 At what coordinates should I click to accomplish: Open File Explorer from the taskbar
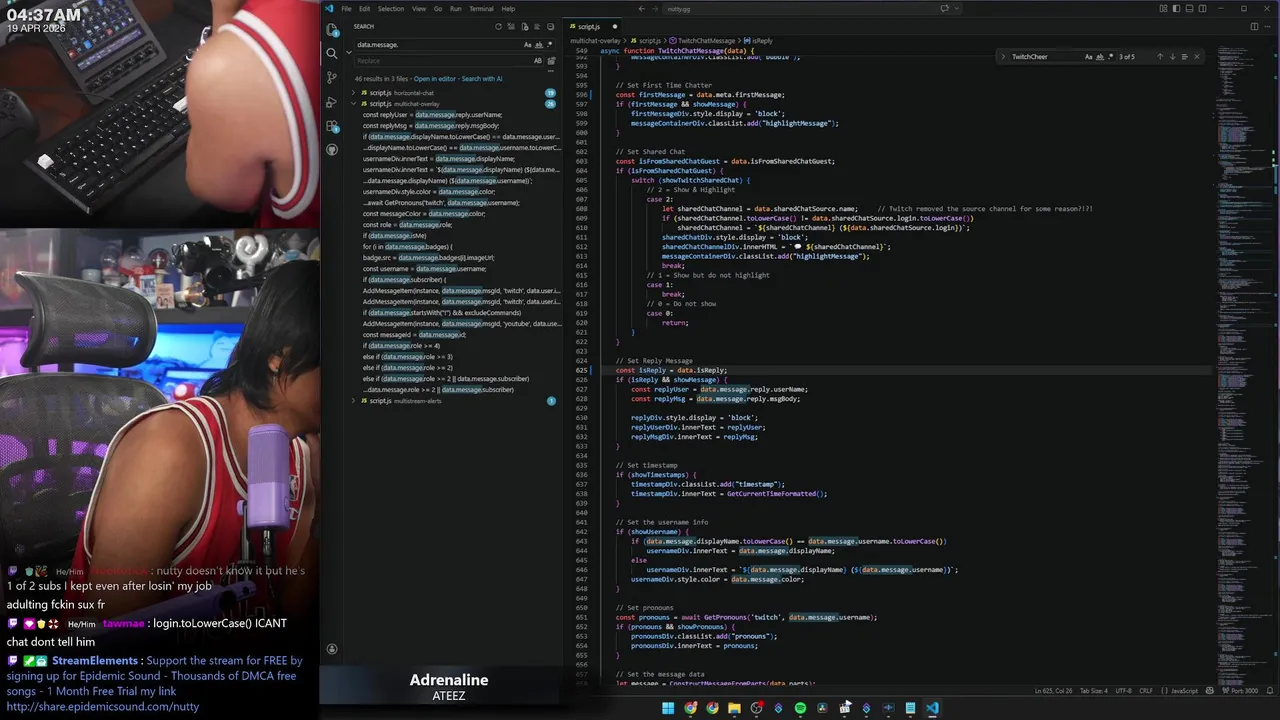[734, 708]
